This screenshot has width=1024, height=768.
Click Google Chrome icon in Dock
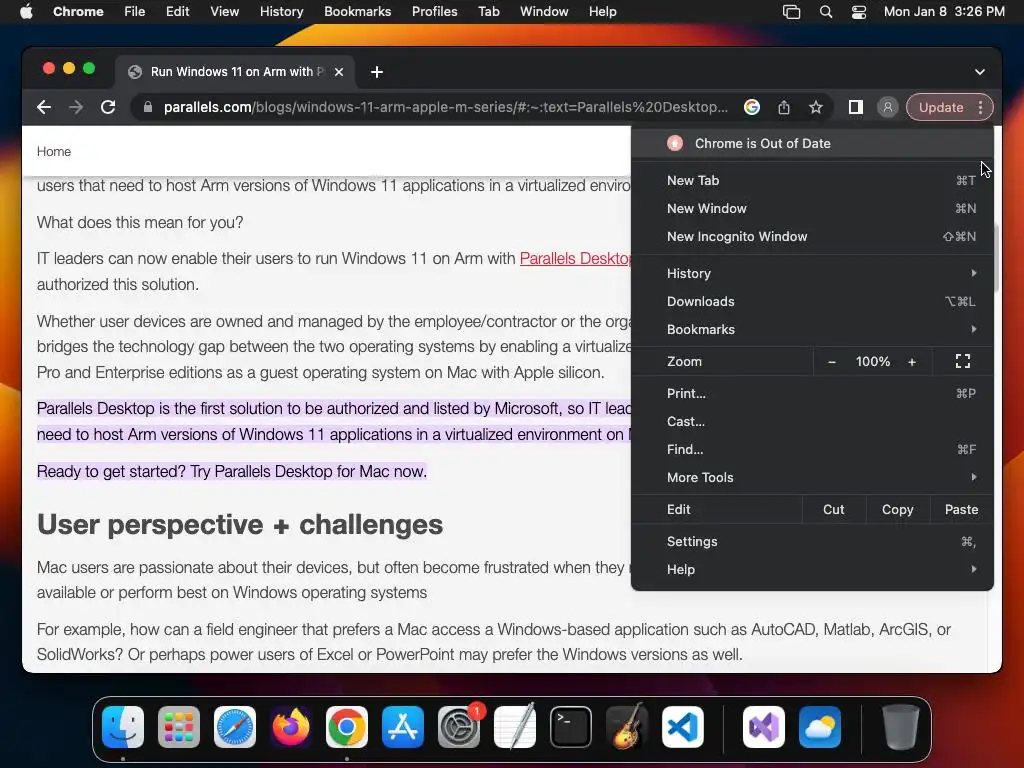(347, 727)
